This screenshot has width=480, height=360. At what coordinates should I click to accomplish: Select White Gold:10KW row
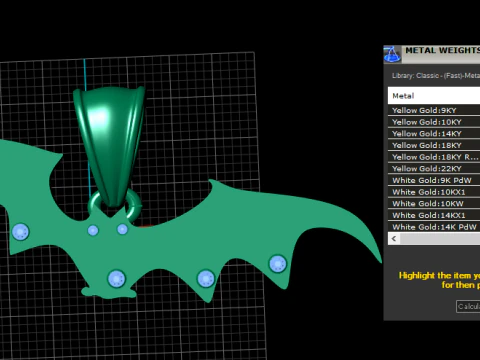[x=434, y=204]
